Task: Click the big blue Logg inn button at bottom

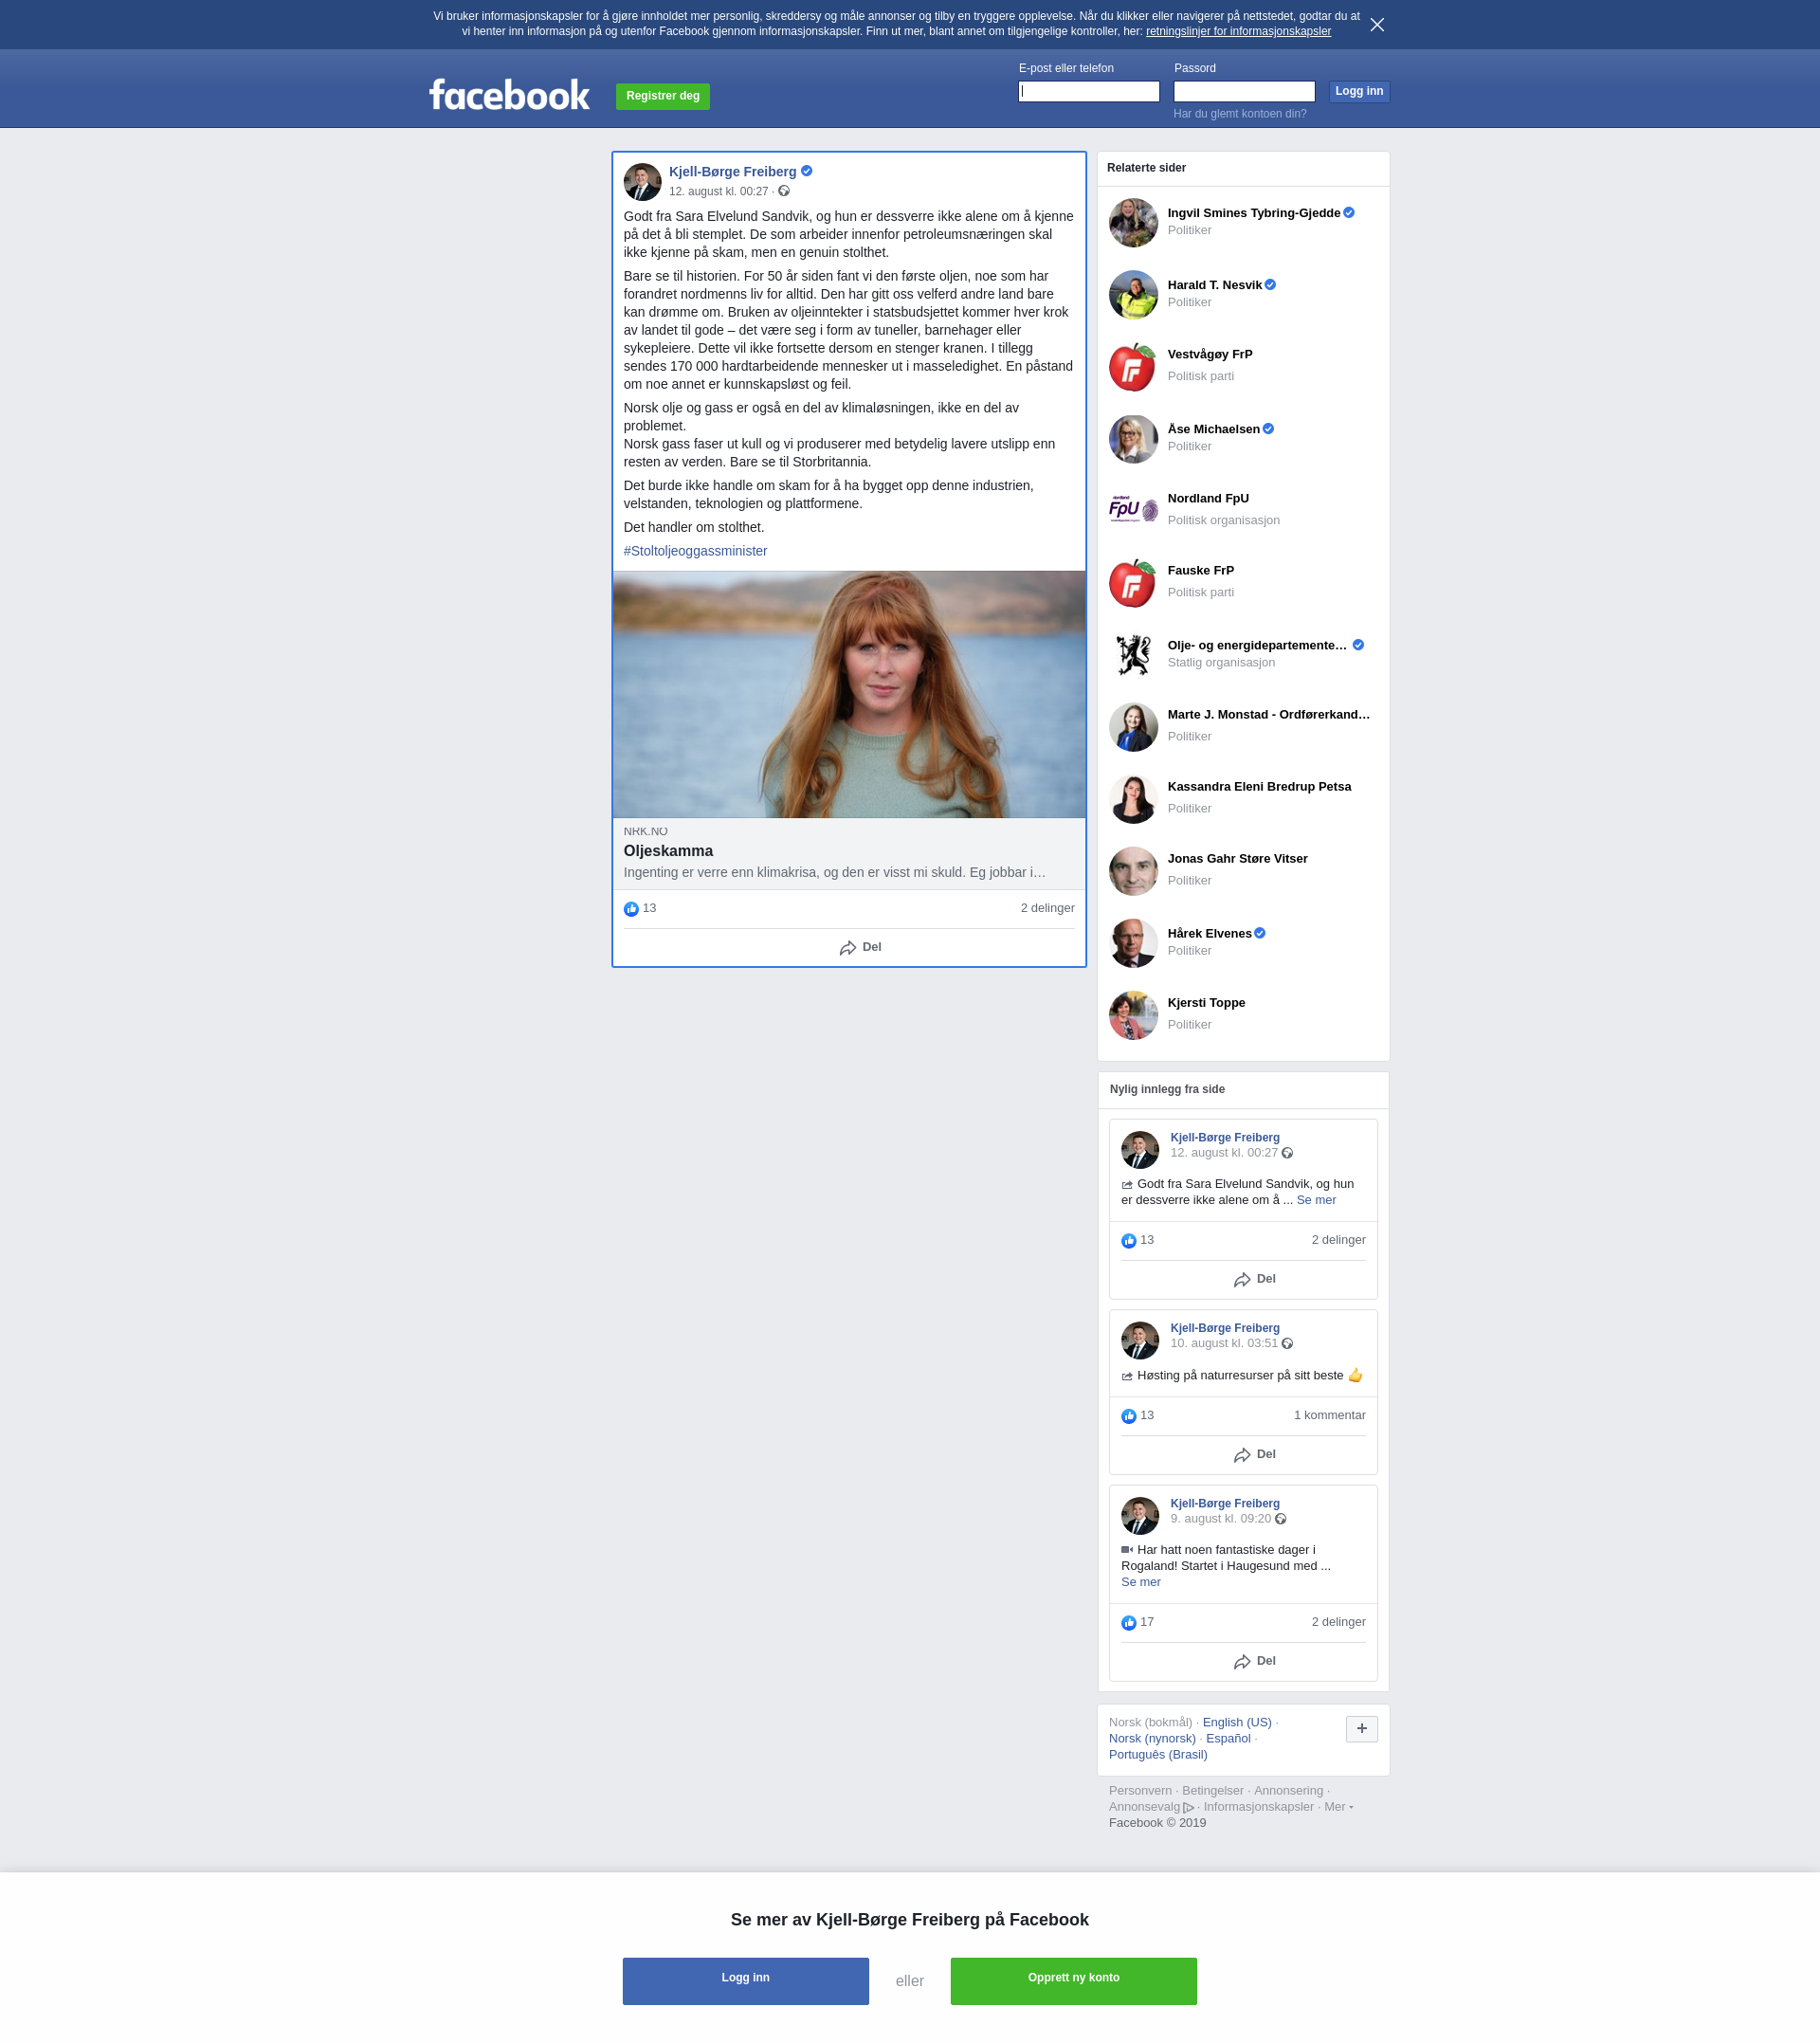Action: click(x=745, y=1981)
